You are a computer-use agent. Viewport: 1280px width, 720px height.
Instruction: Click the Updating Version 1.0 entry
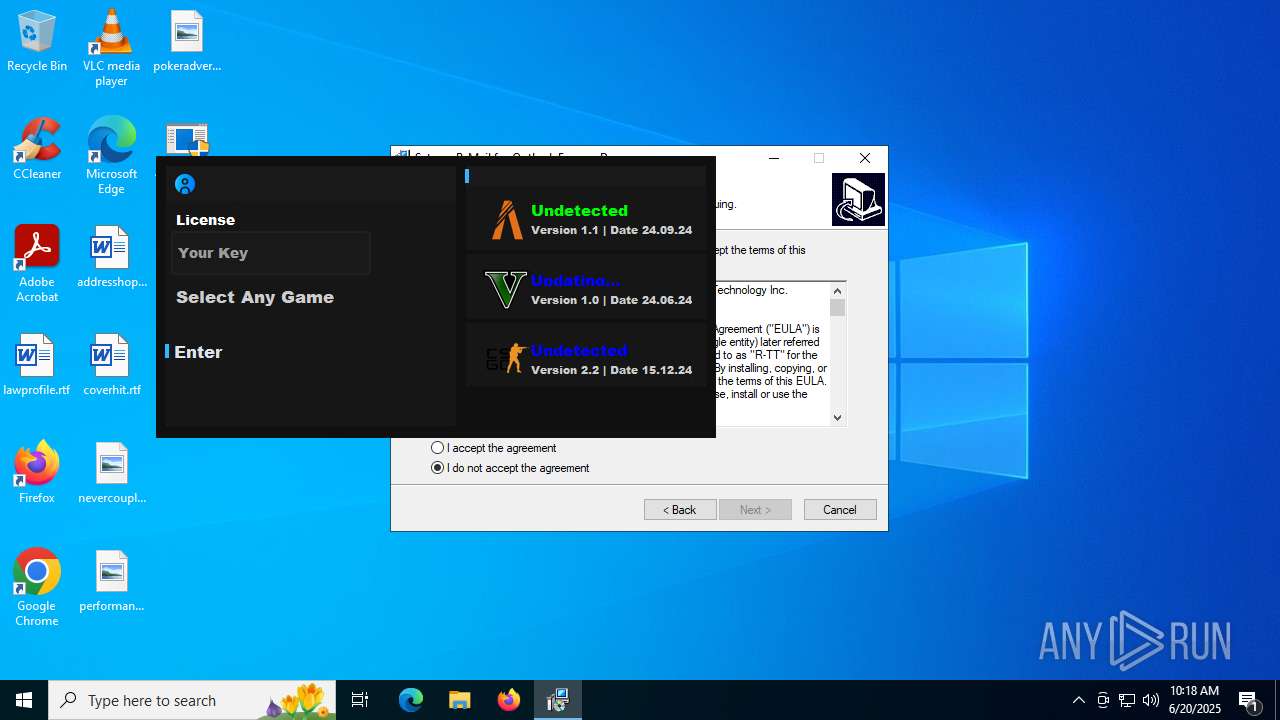pos(586,289)
